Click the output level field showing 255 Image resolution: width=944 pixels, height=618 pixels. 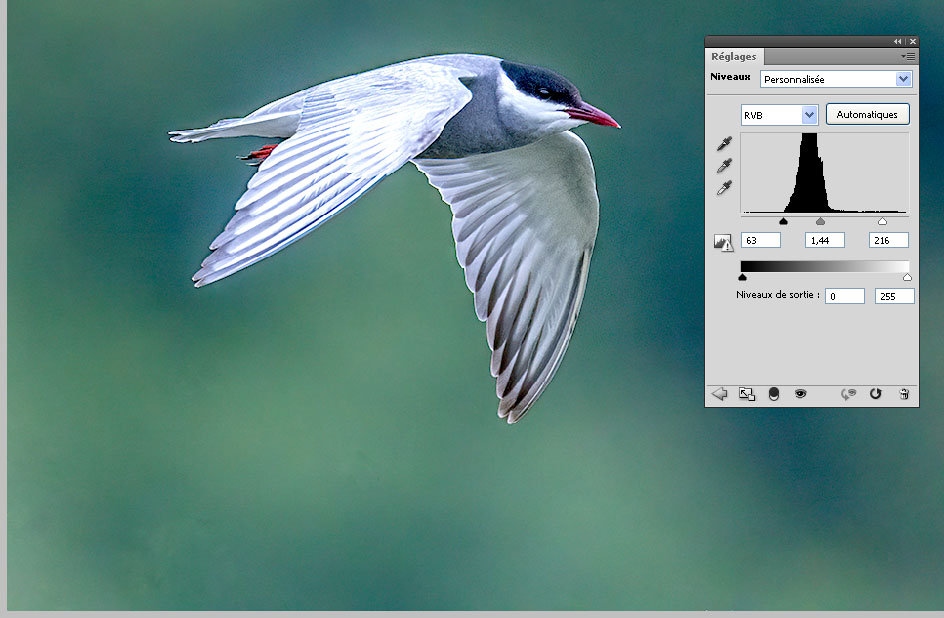(x=895, y=296)
